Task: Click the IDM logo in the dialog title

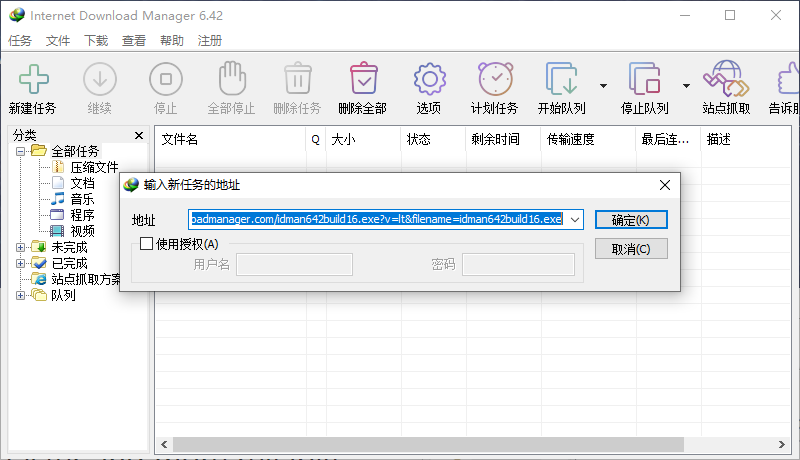Action: coord(131,185)
